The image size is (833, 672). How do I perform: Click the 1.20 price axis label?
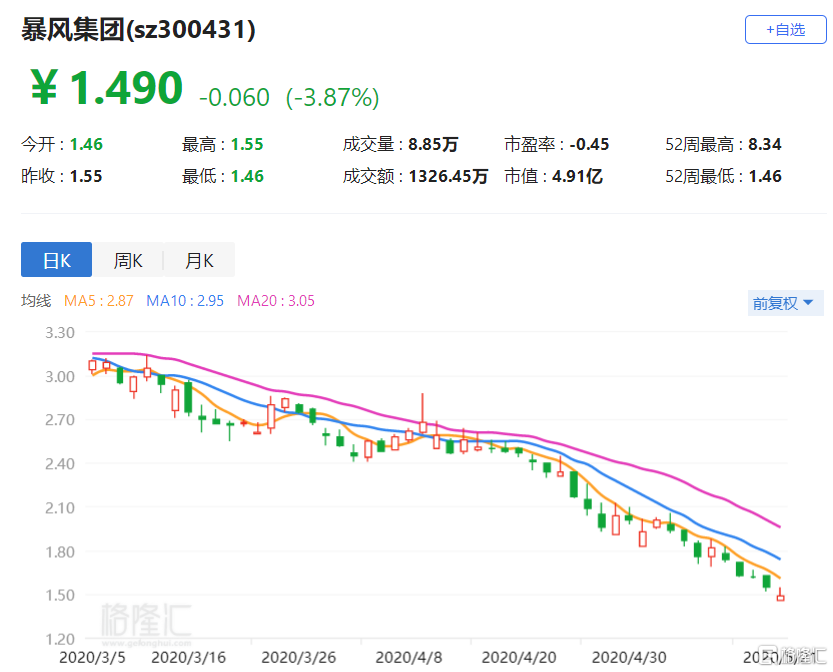(x=60, y=639)
